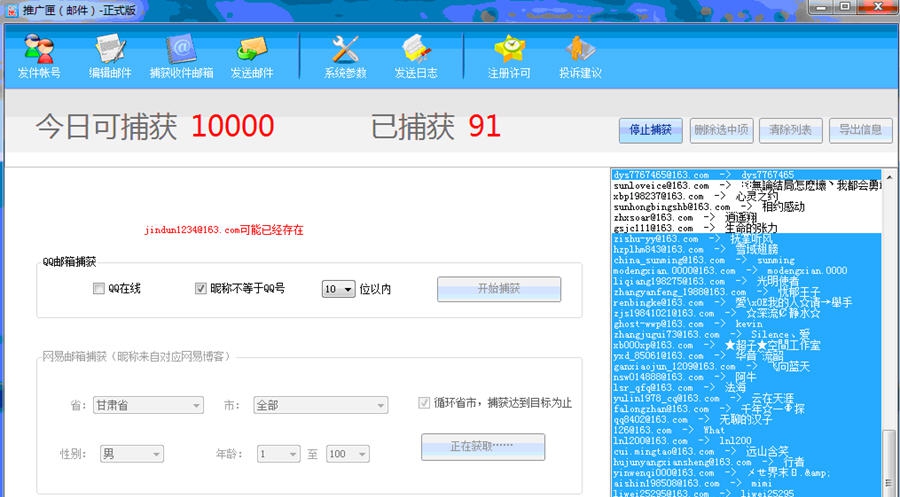Select list row sunhongbingshb@163.com
Screen dimensions: 900x497
746,207
